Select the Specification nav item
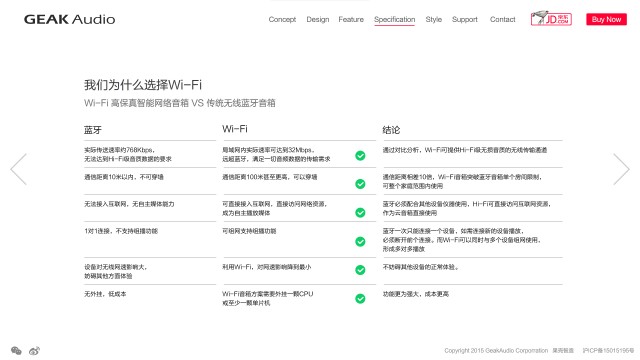The width and height of the screenshot is (640, 360). [x=395, y=20]
